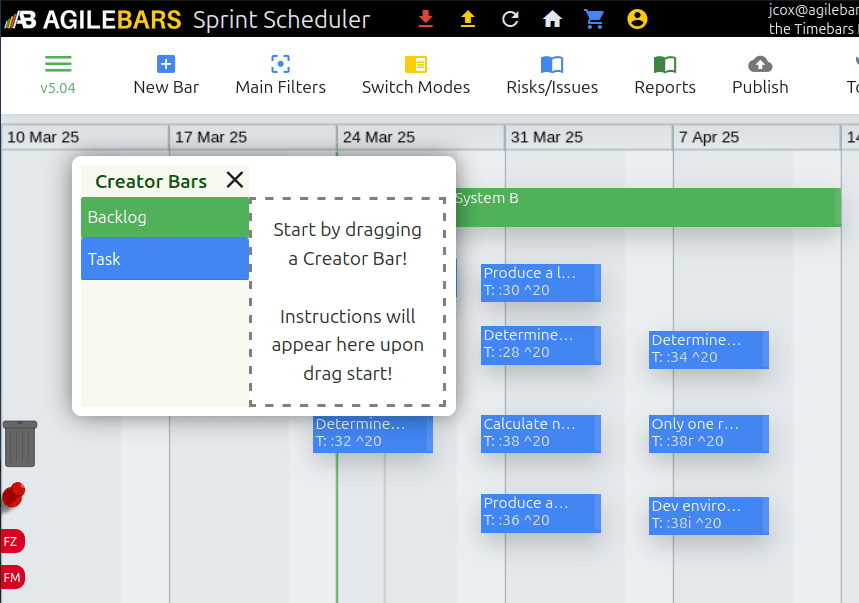Open the shopping cart icon
Viewport: 859px width, 603px height.
tap(594, 19)
